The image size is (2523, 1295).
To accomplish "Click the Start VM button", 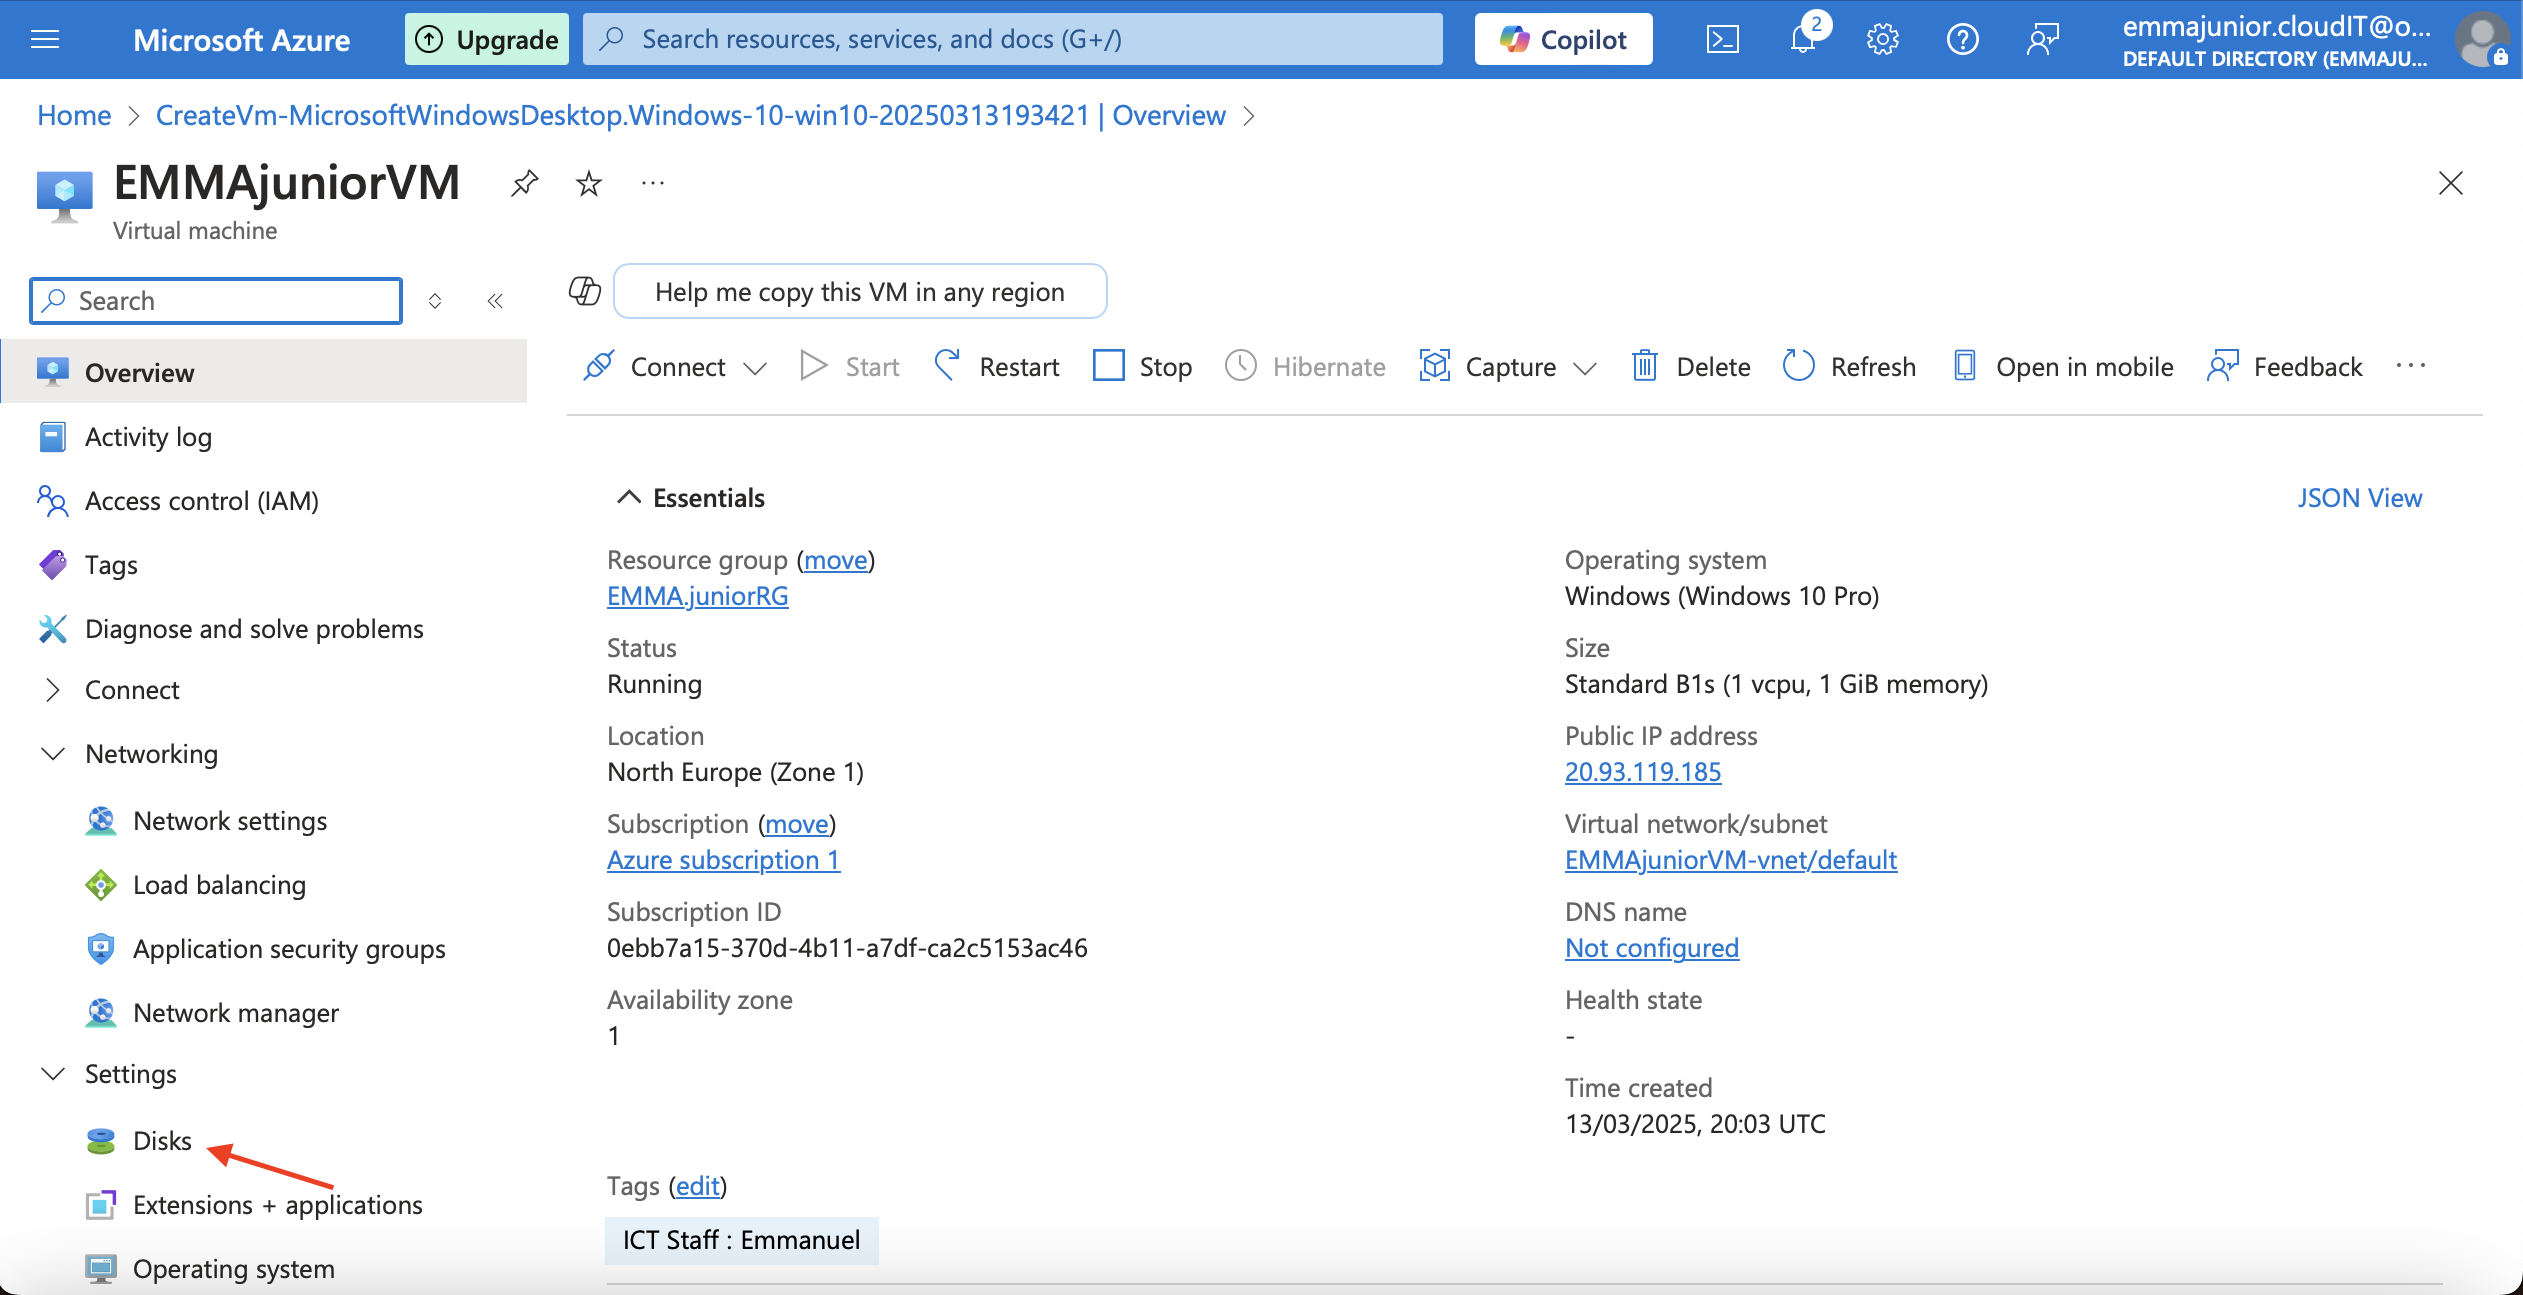I will pos(851,366).
